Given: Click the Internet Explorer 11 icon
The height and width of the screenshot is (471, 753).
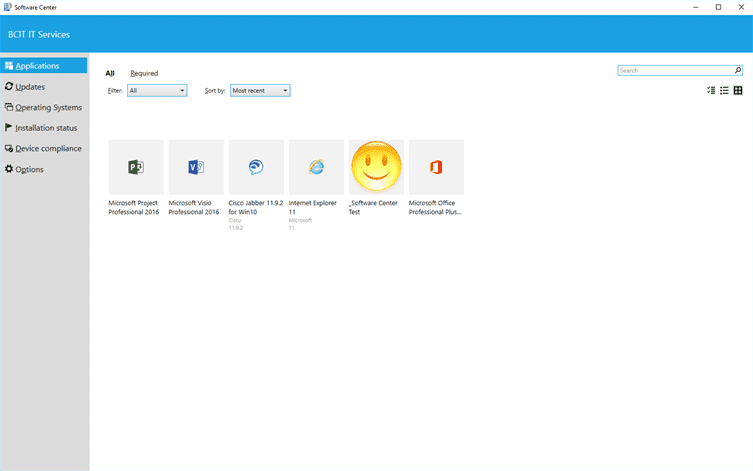Looking at the screenshot, I should [316, 167].
